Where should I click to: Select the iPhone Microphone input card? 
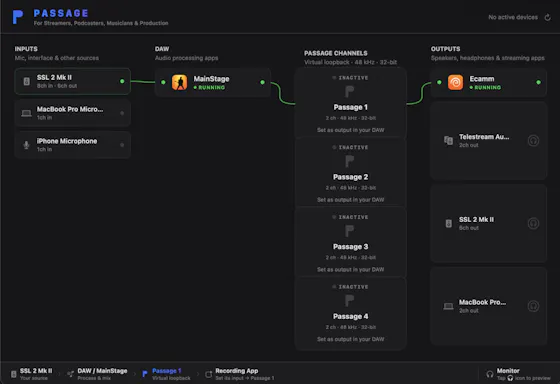[x=72, y=145]
